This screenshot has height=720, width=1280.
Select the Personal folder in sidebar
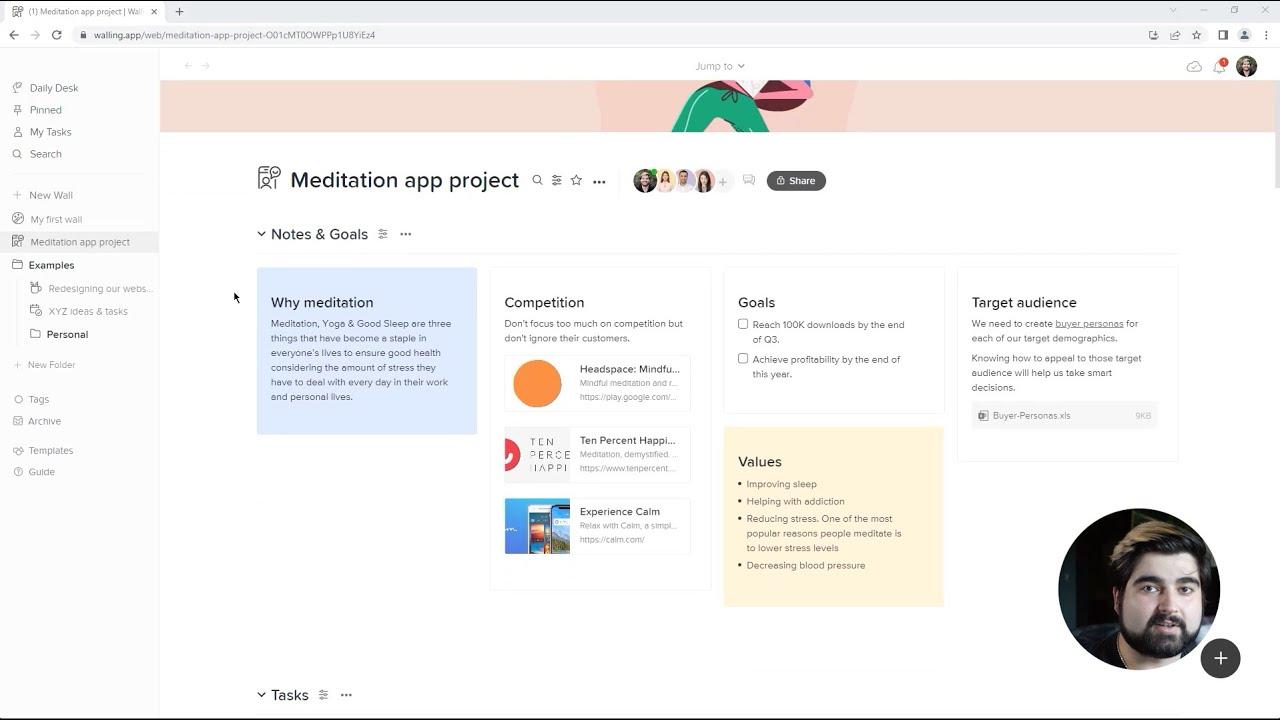pos(67,334)
